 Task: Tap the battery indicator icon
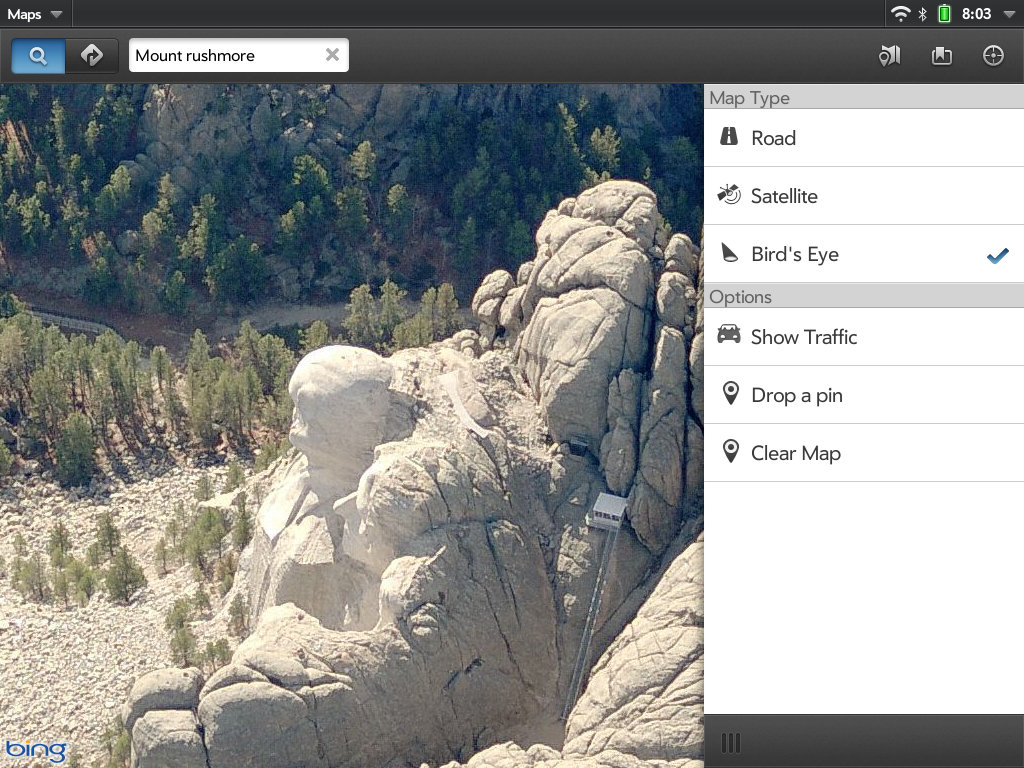pyautogui.click(x=943, y=14)
